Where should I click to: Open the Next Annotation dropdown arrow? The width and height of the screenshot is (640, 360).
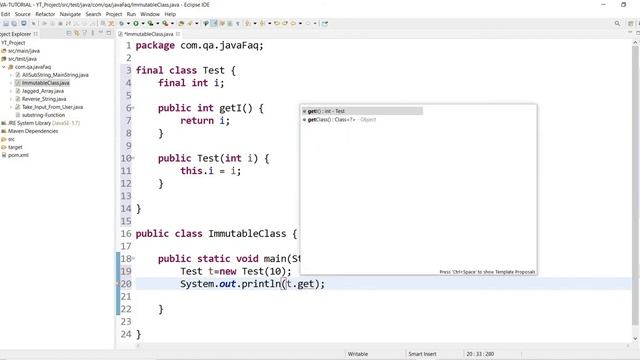pos(255,23)
